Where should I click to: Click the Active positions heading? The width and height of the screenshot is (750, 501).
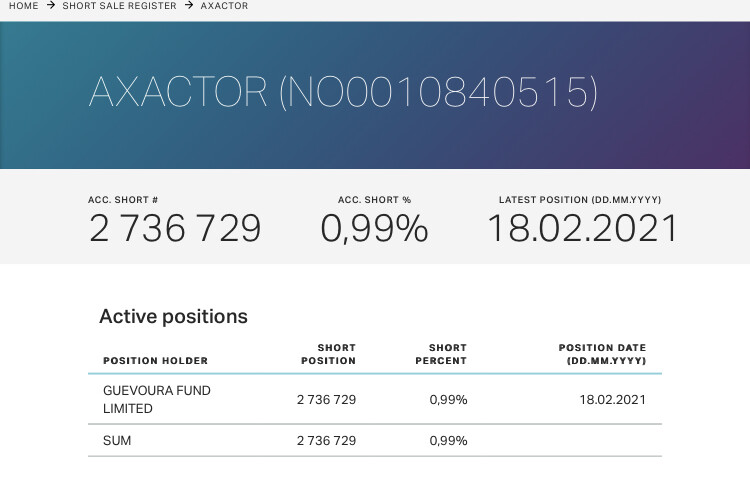click(173, 316)
